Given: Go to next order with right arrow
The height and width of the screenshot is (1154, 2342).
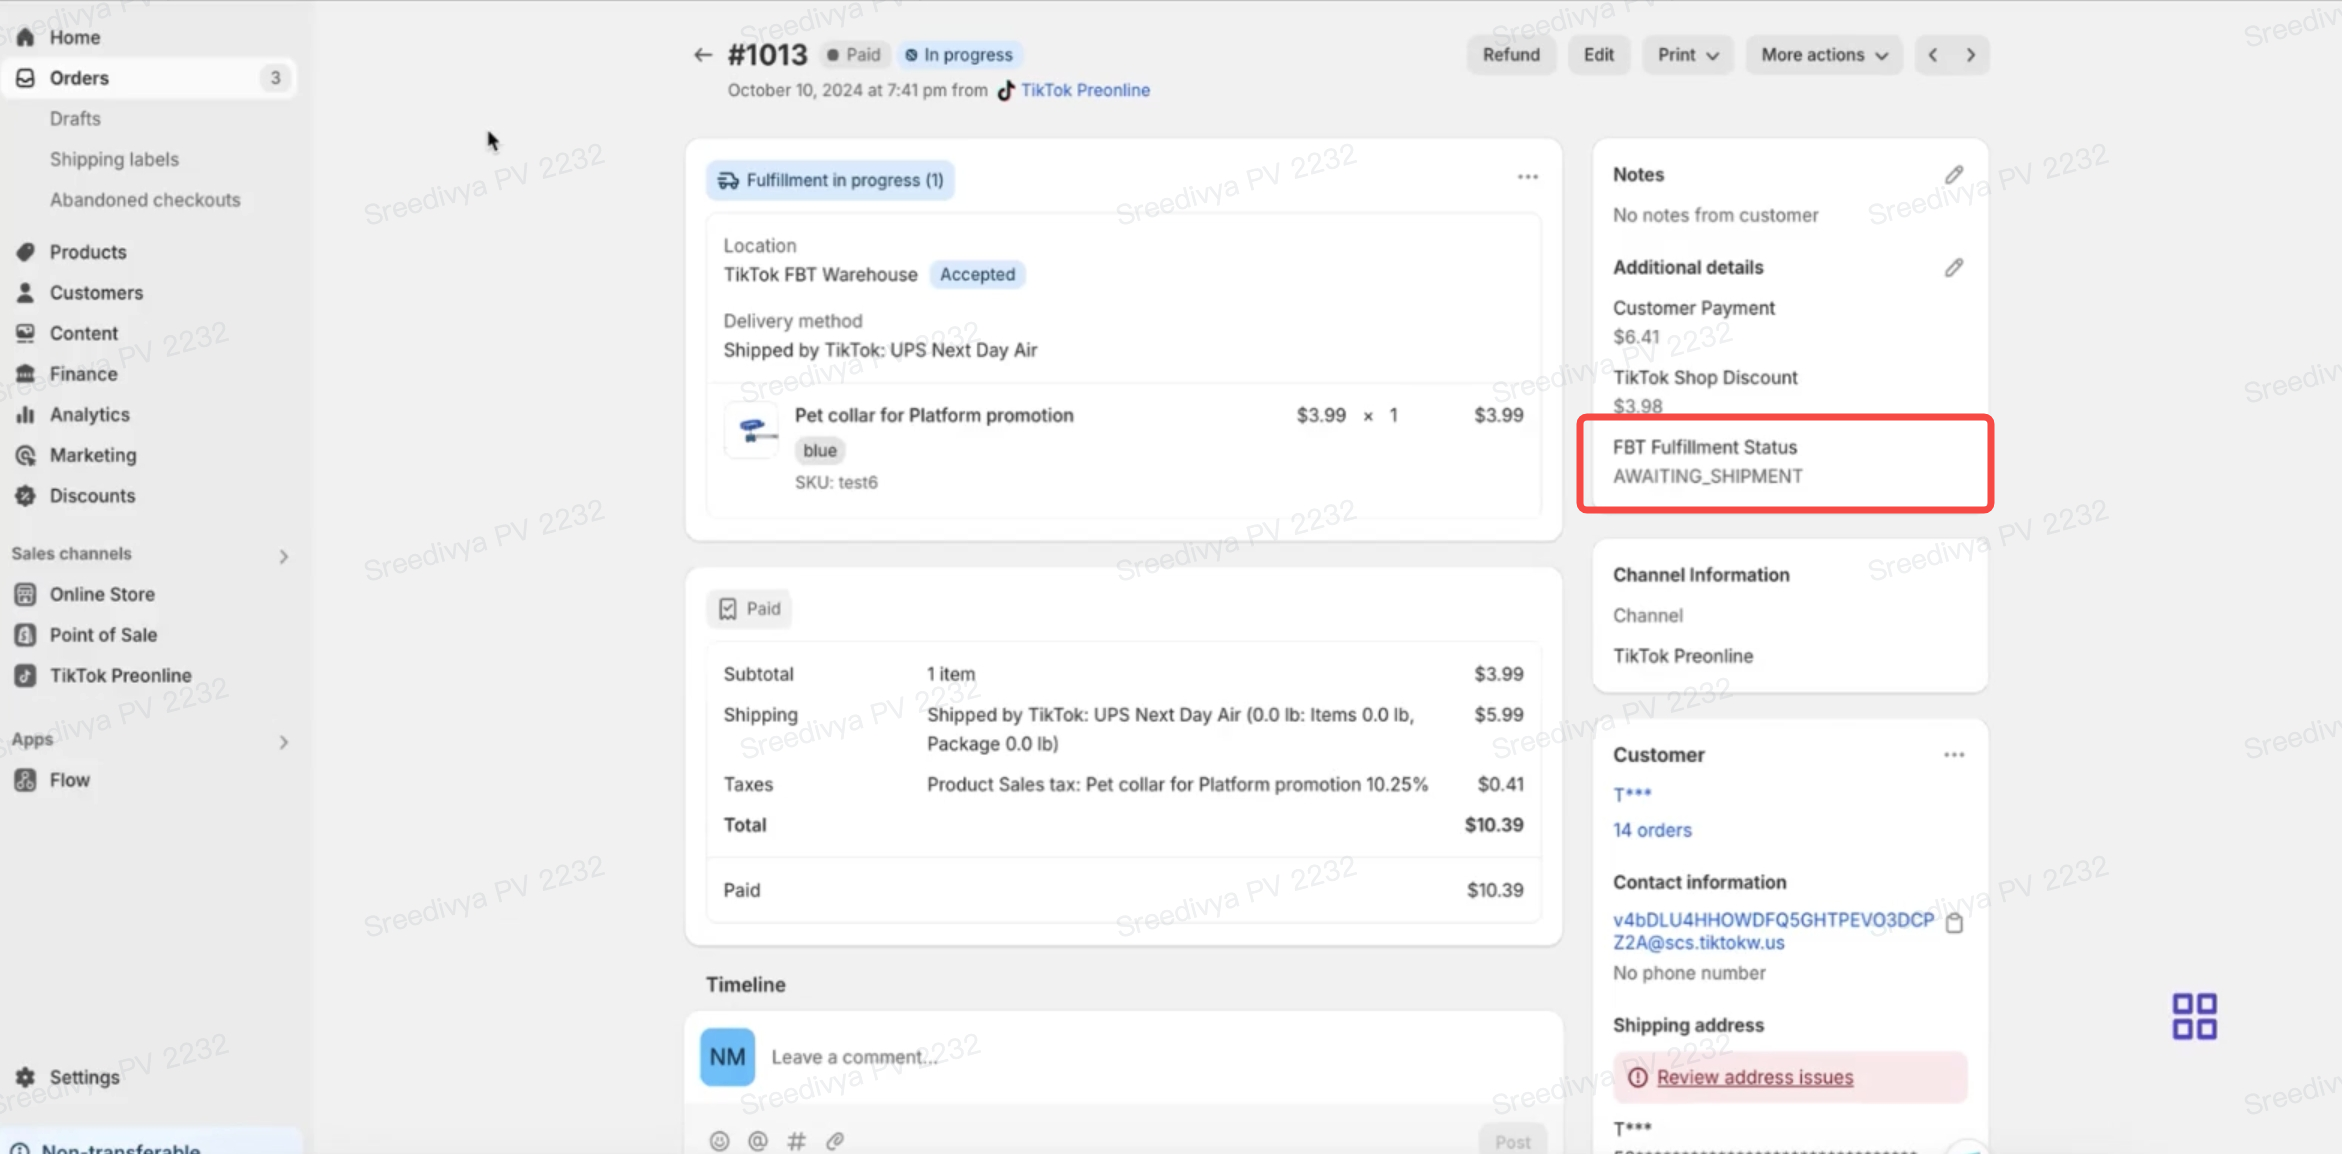Looking at the screenshot, I should coord(1971,55).
